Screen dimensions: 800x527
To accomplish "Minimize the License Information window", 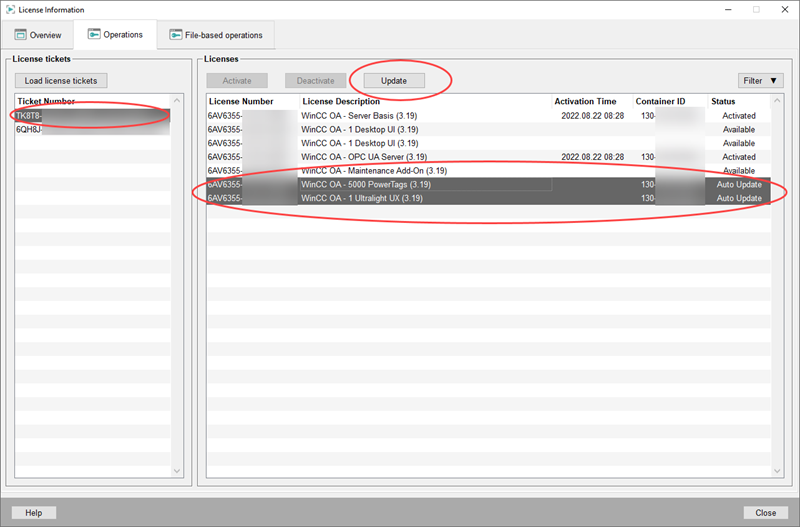I will [728, 10].
